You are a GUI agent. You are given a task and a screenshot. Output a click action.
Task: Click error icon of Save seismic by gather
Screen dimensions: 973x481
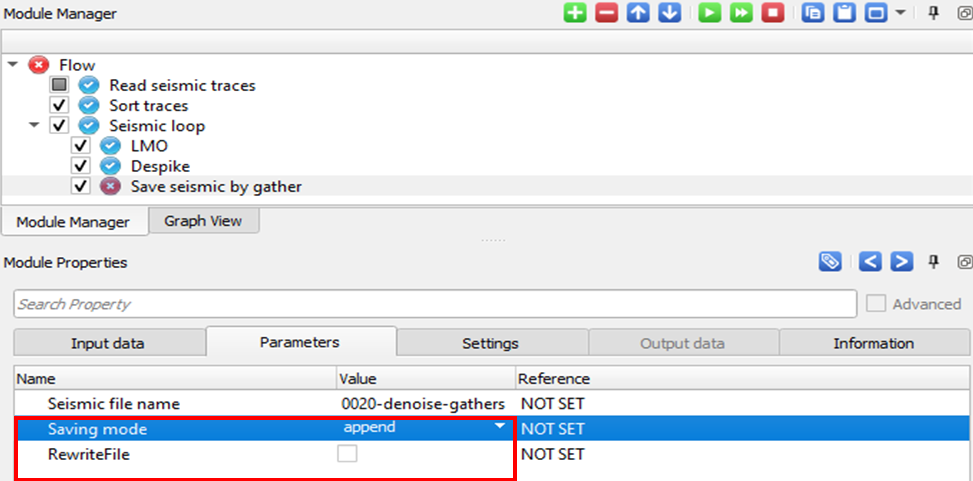click(110, 186)
